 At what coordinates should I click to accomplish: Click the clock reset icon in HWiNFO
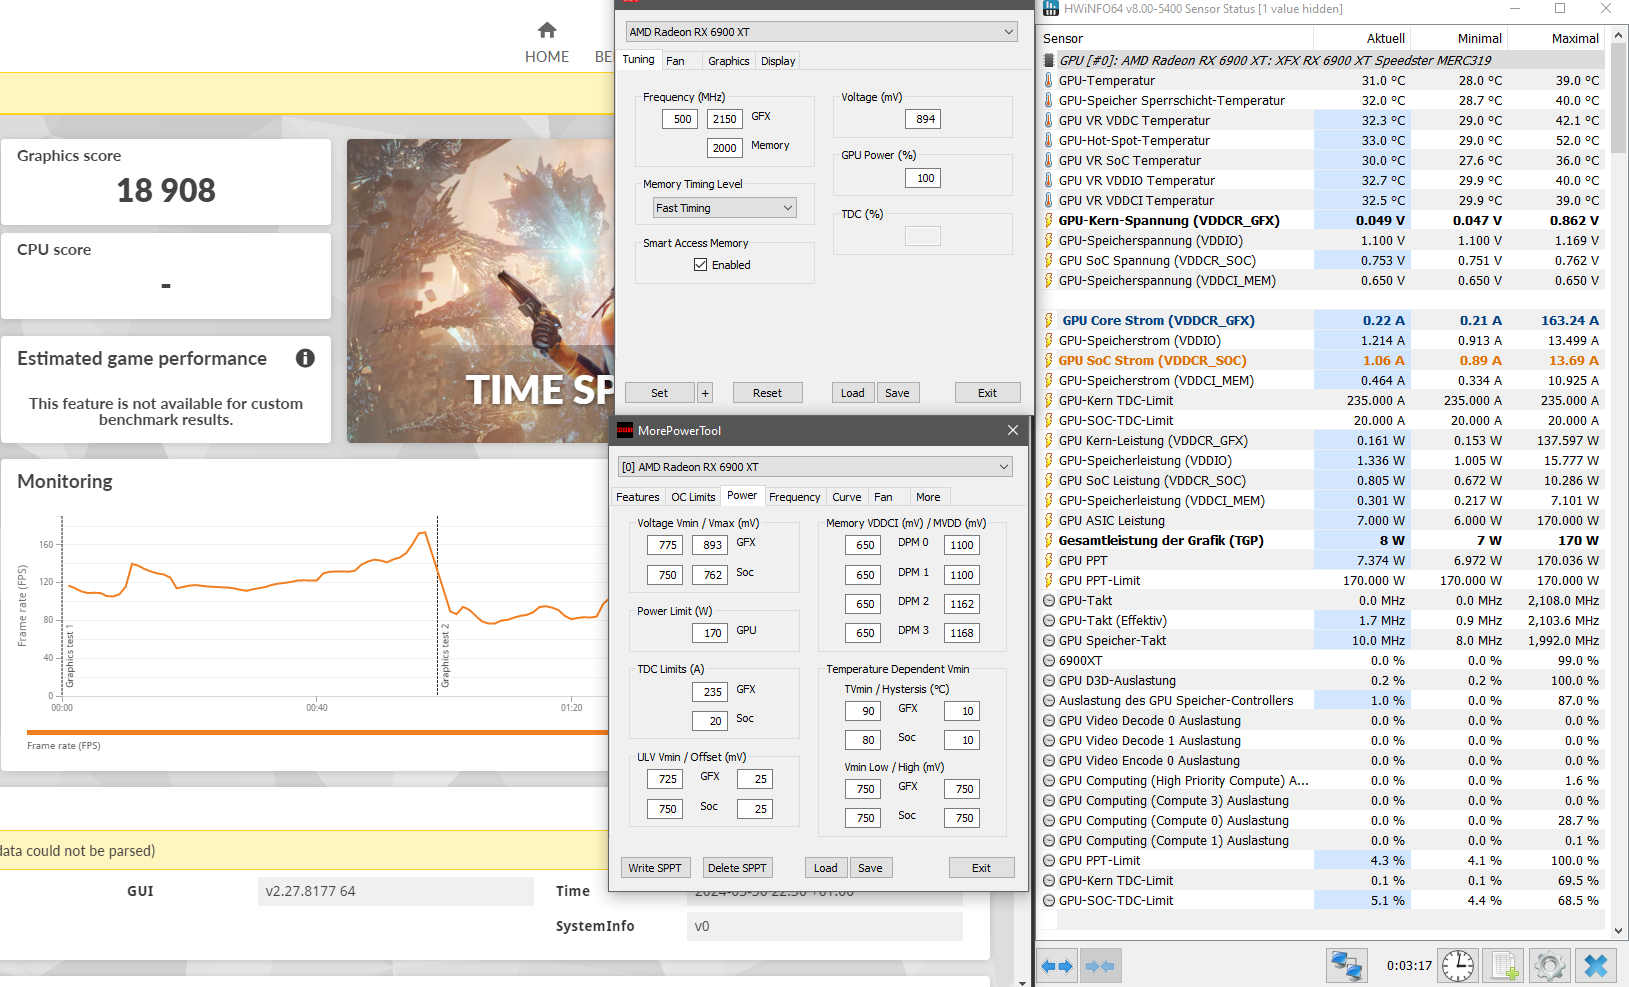click(x=1458, y=966)
